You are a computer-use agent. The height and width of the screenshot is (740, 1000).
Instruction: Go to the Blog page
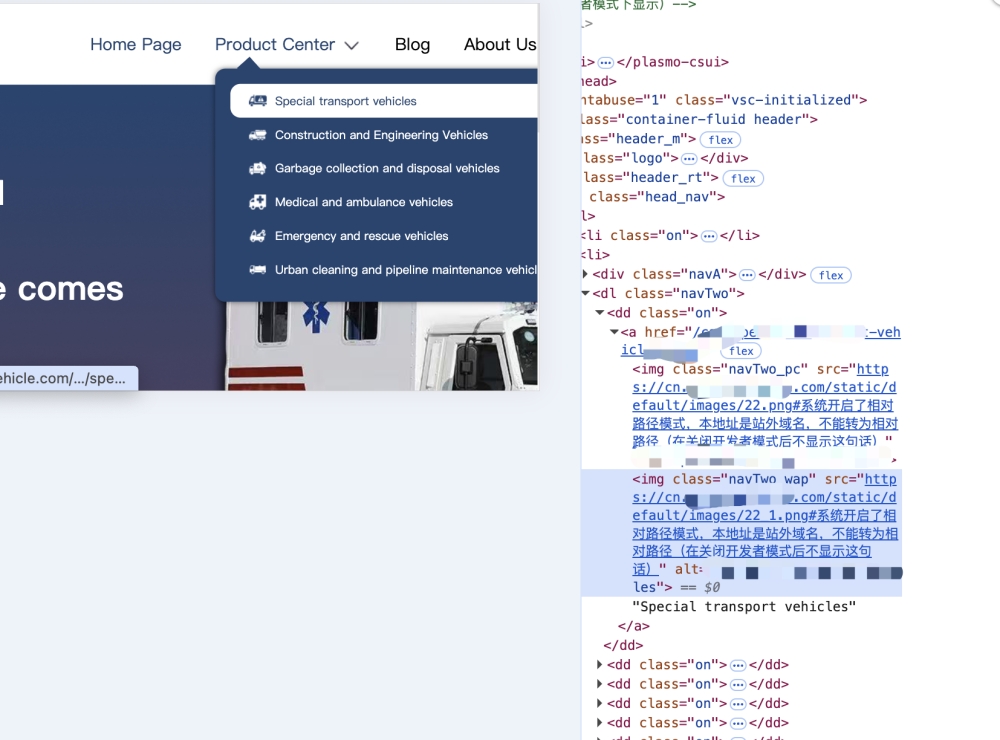coord(412,45)
